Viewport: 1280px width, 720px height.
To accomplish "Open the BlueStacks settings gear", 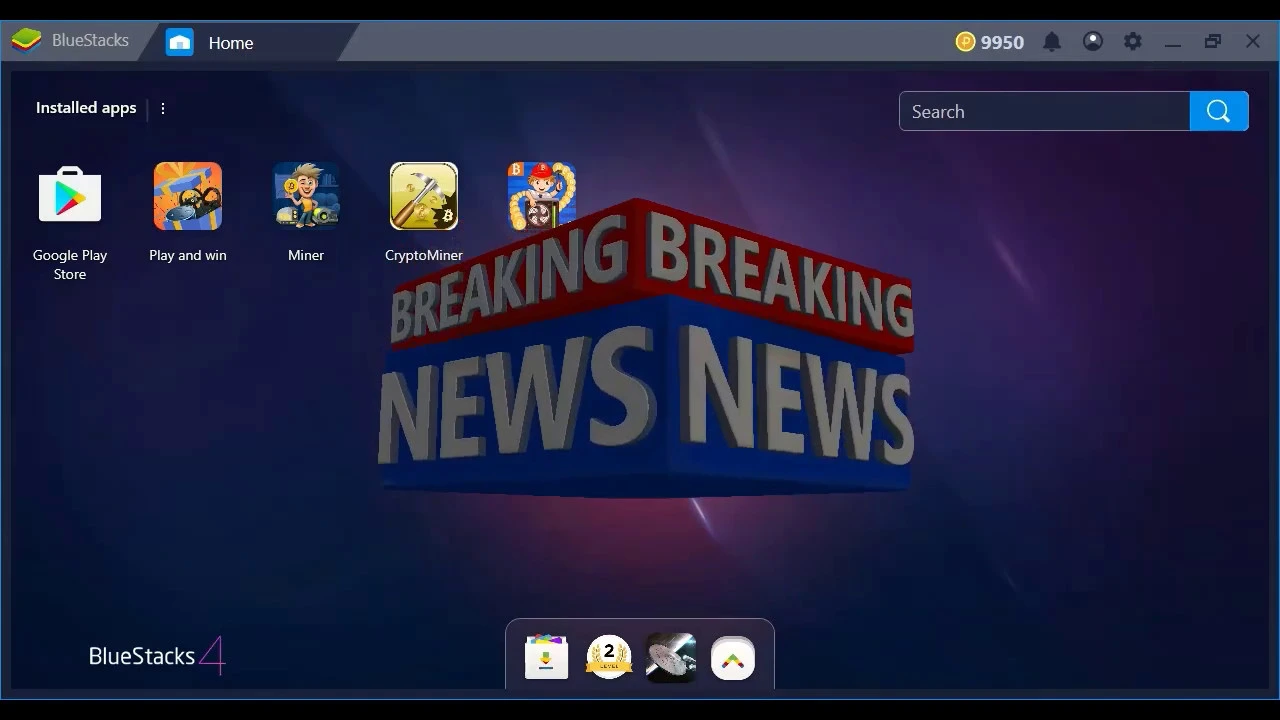I will tap(1132, 42).
